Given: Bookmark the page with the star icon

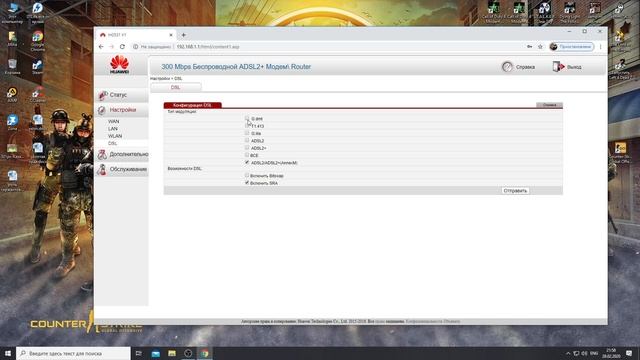Looking at the screenshot, I should (x=540, y=47).
